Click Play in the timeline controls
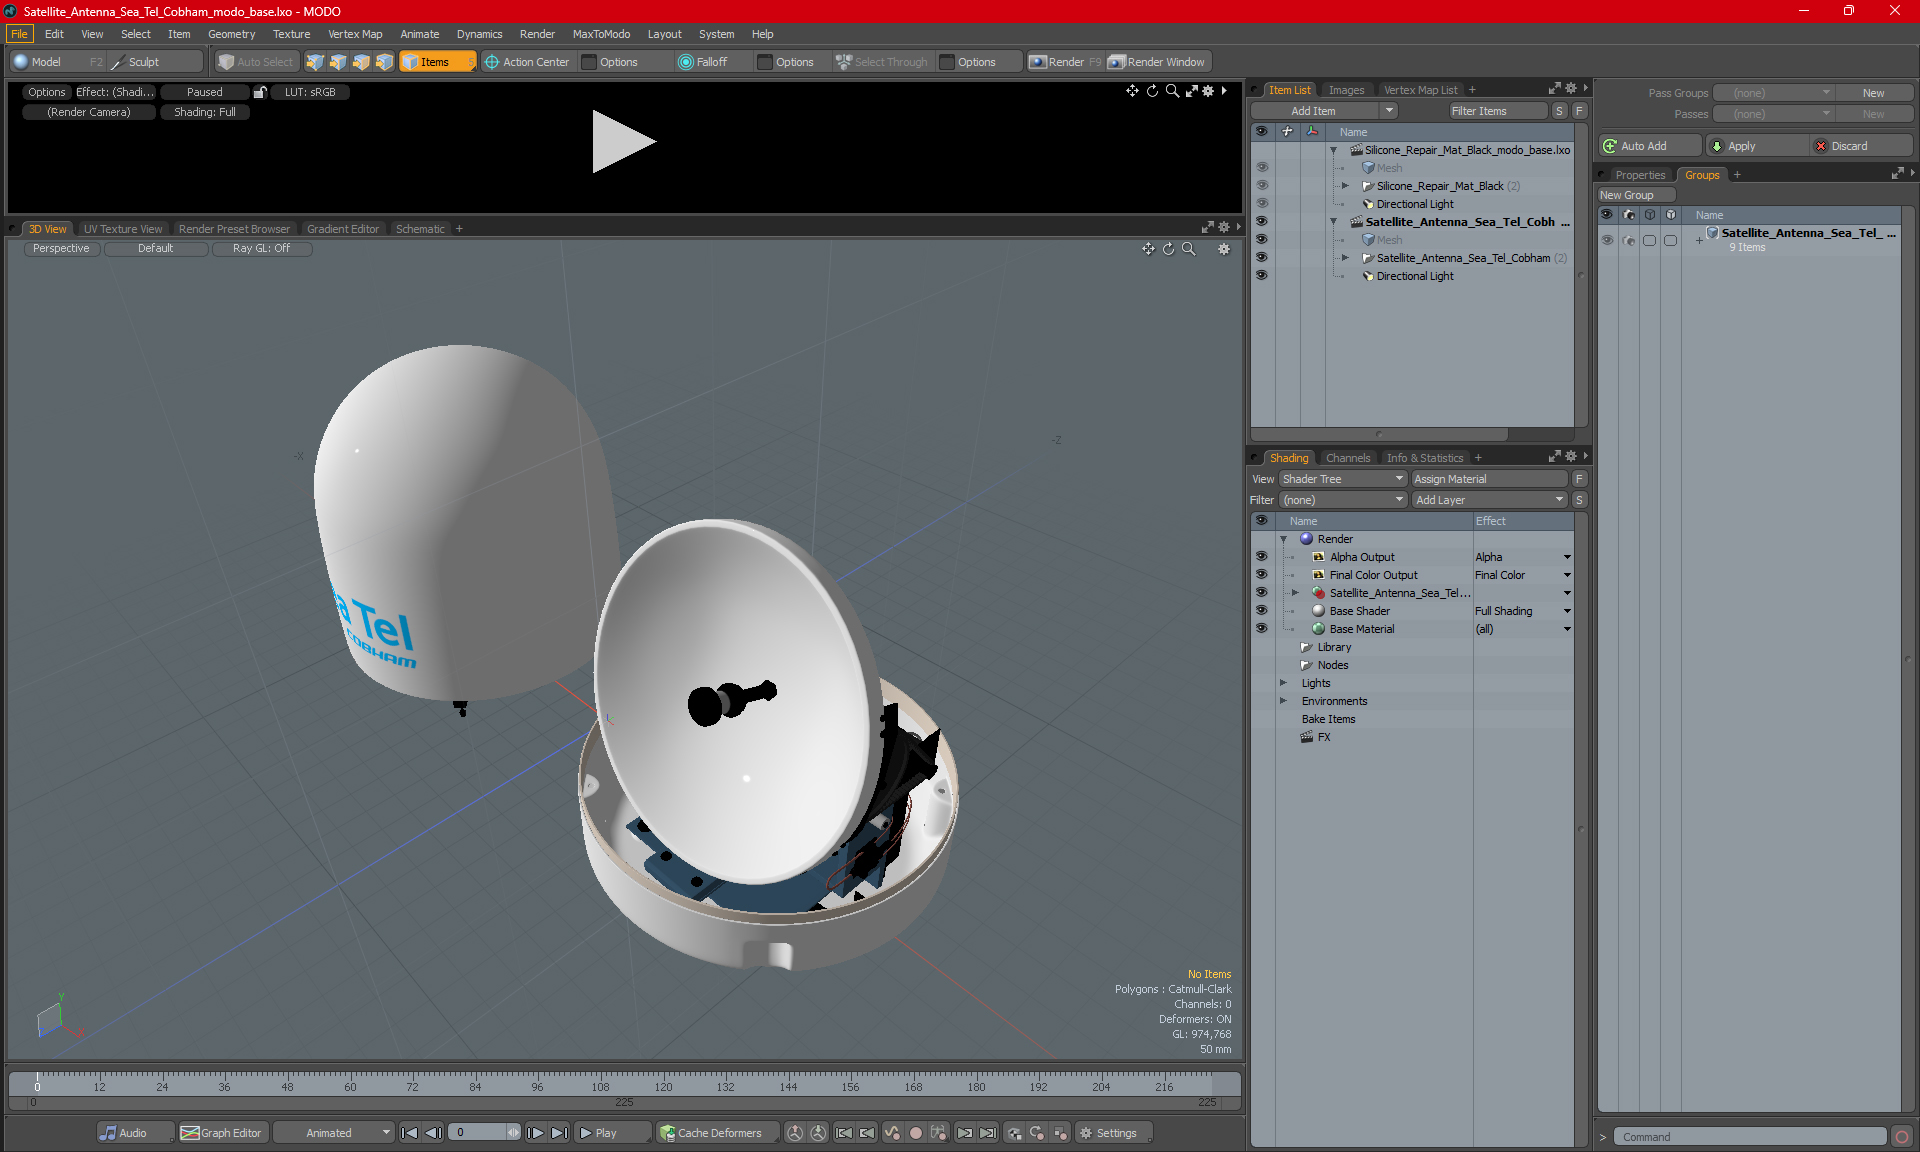The height and width of the screenshot is (1152, 1920). 611,1133
